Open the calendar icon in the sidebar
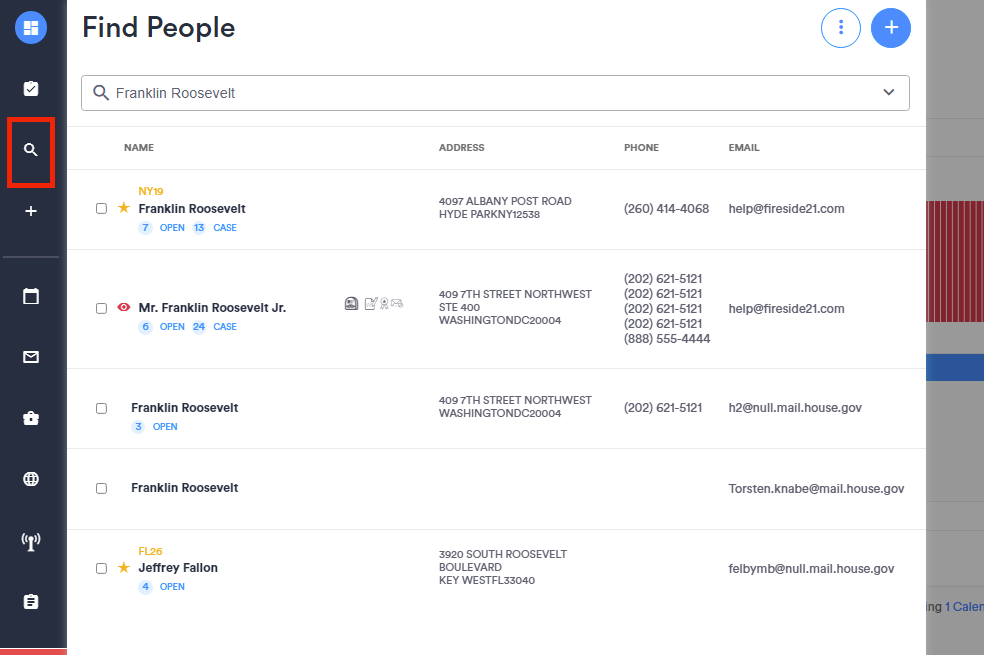This screenshot has width=984, height=655. pos(31,295)
